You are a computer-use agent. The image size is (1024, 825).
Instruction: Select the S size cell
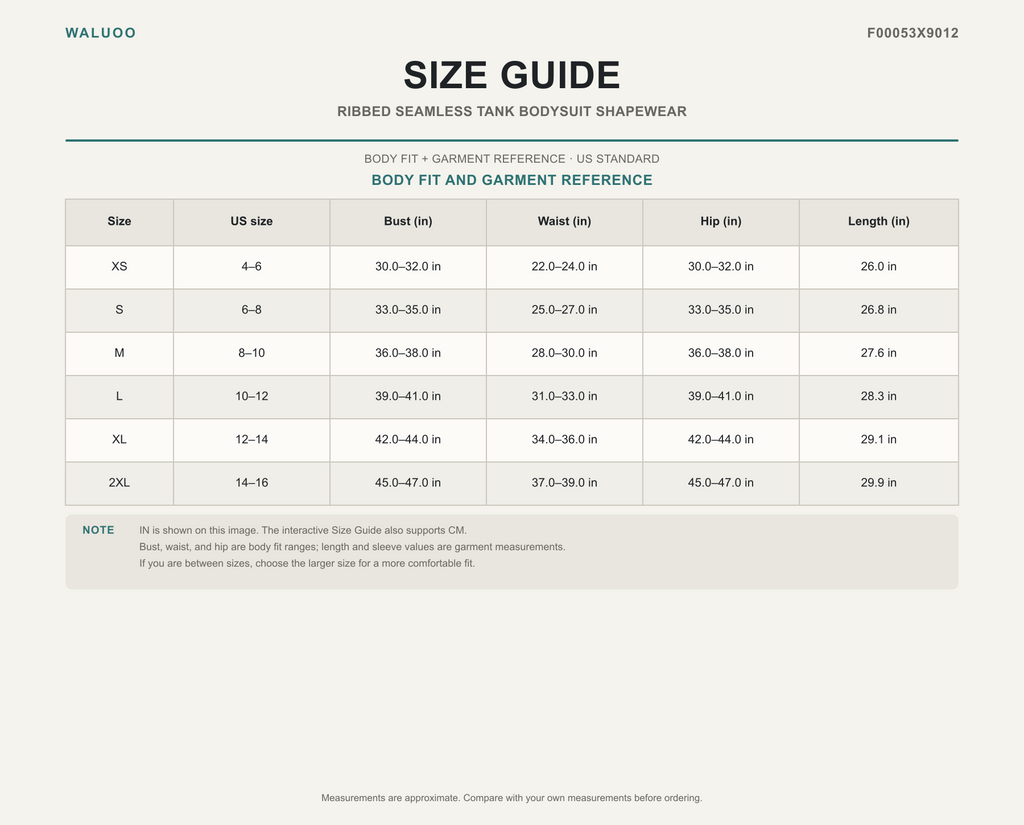click(120, 310)
